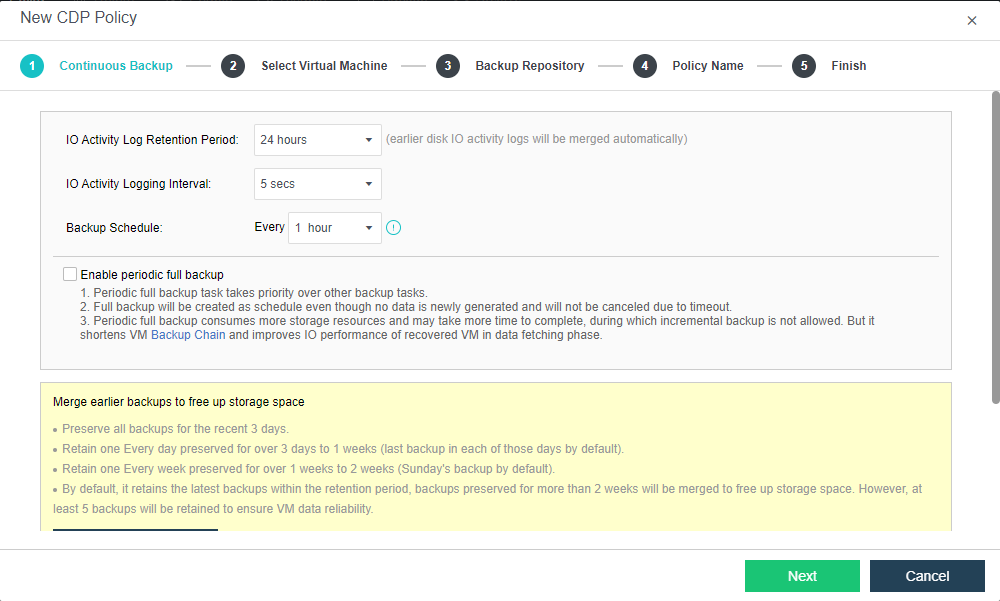The width and height of the screenshot is (1000, 601).
Task: Open IO Activity Log Retention Period dropdown
Action: point(318,140)
